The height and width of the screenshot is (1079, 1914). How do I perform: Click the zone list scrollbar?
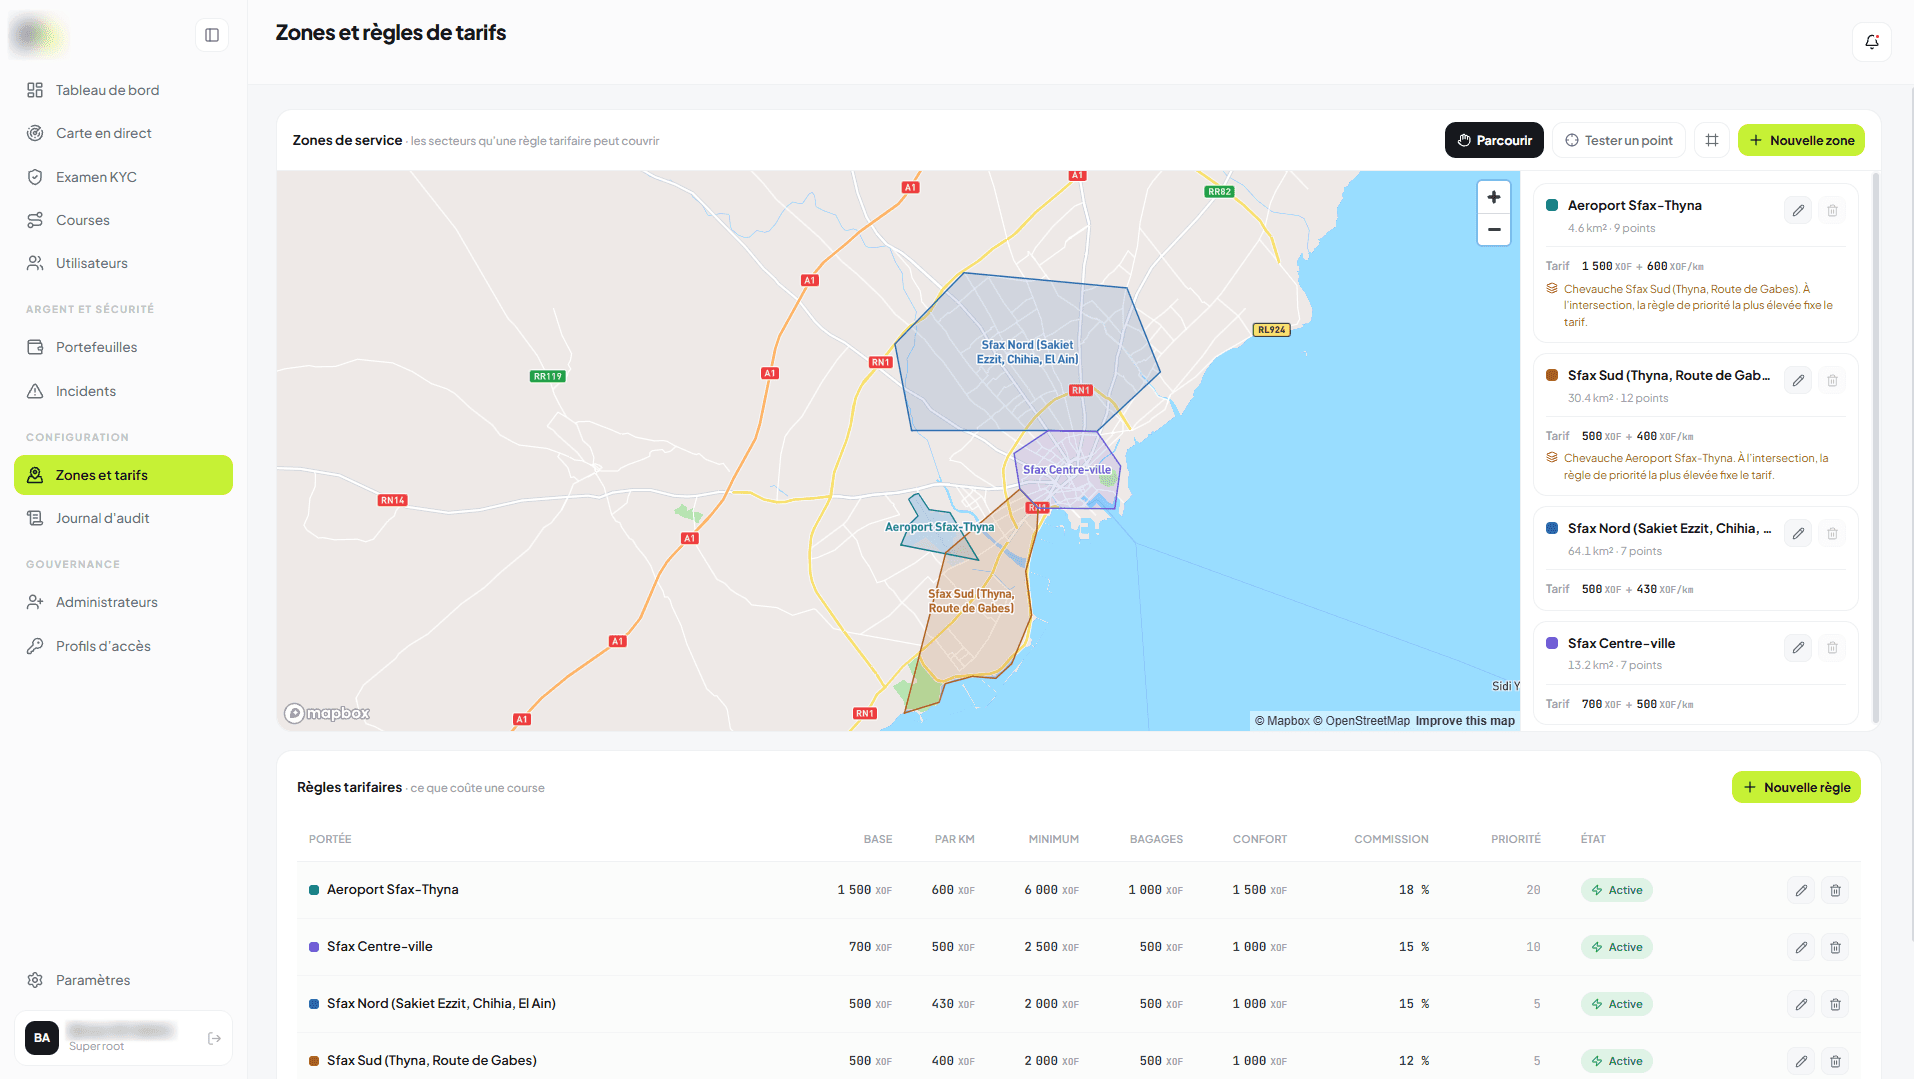pos(1875,447)
